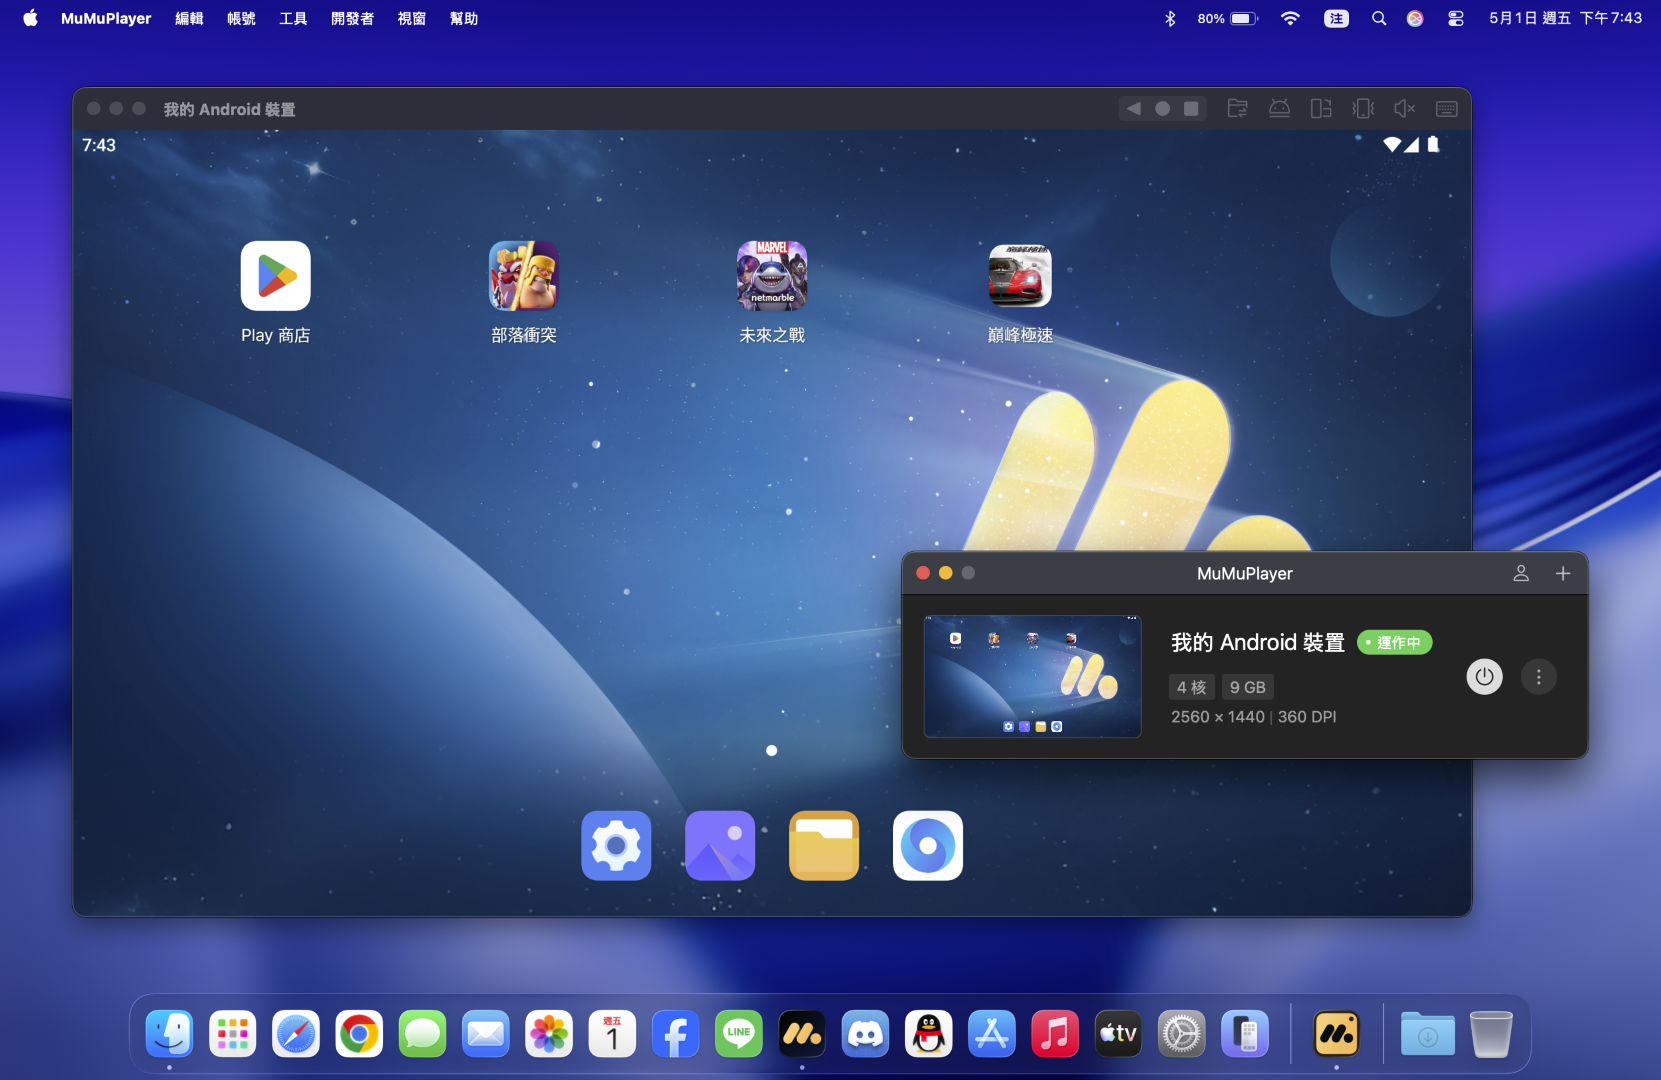Launch the 未來之戰 Marvel game

[772, 276]
